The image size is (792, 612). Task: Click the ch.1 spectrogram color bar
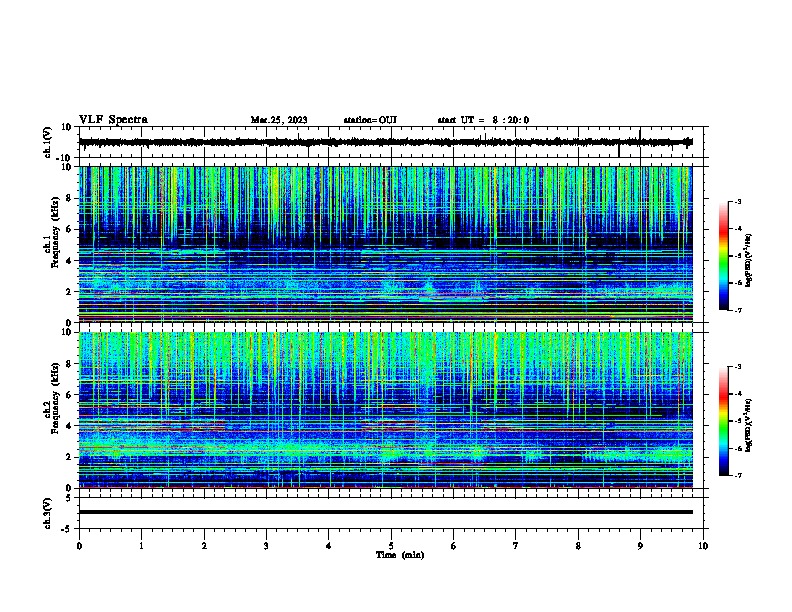coord(724,256)
